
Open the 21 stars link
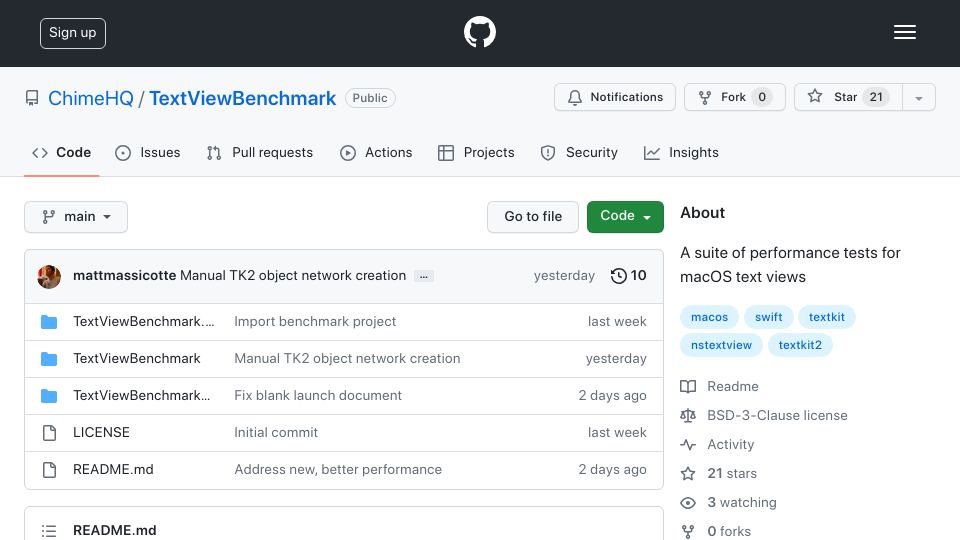[x=732, y=473]
